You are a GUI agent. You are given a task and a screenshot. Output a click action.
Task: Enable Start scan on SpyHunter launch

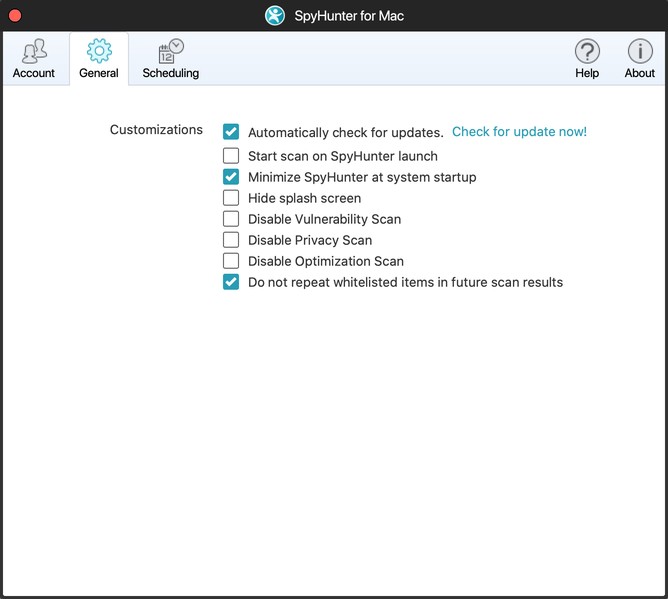pos(231,156)
